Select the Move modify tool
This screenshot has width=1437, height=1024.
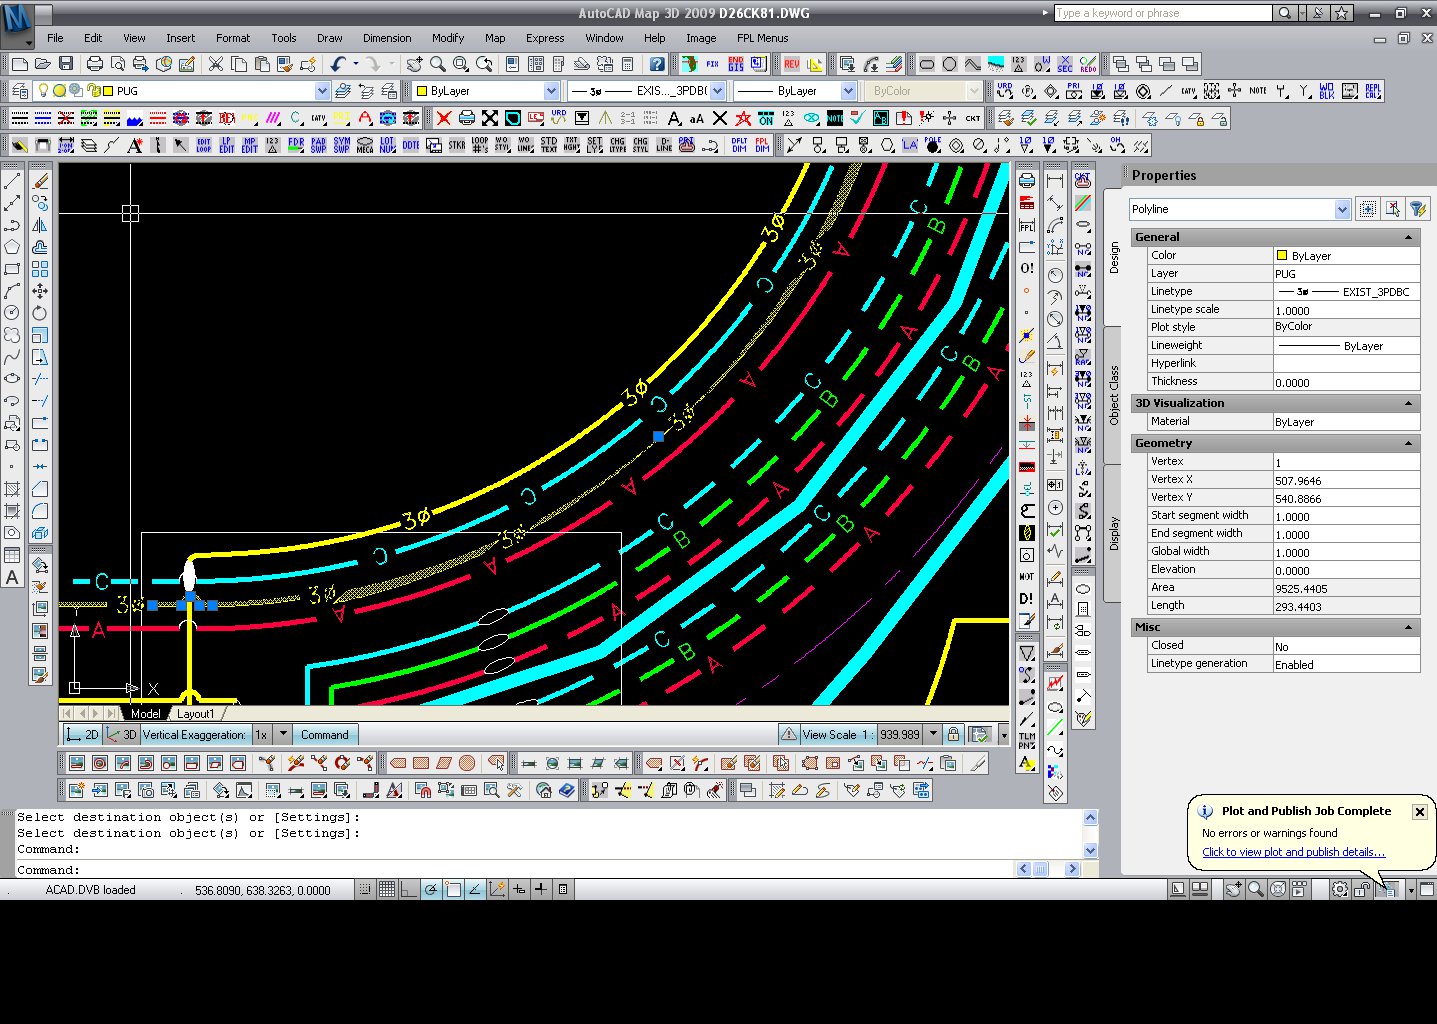[40, 291]
